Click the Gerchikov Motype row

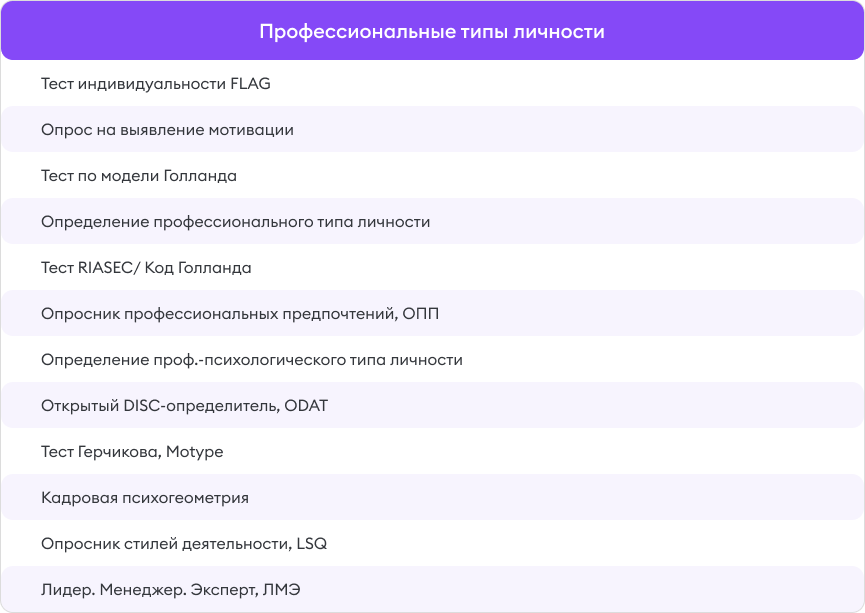[130, 452]
